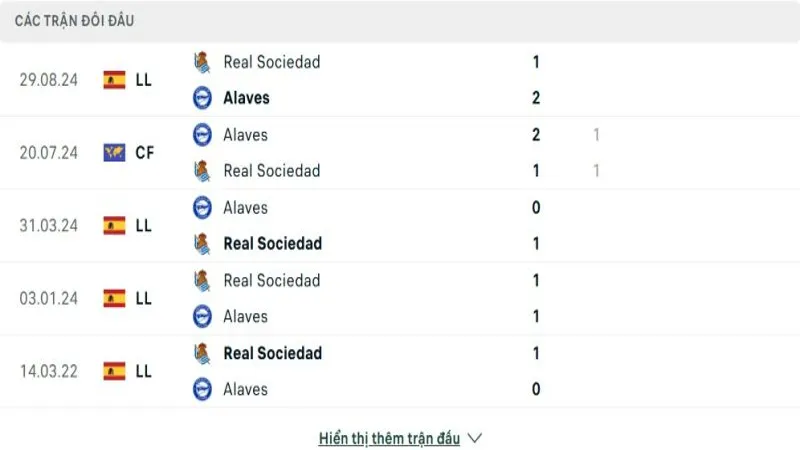The height and width of the screenshot is (450, 800).
Task: Click Real Sociedad crest in 29.08.24 match
Action: coord(202,62)
